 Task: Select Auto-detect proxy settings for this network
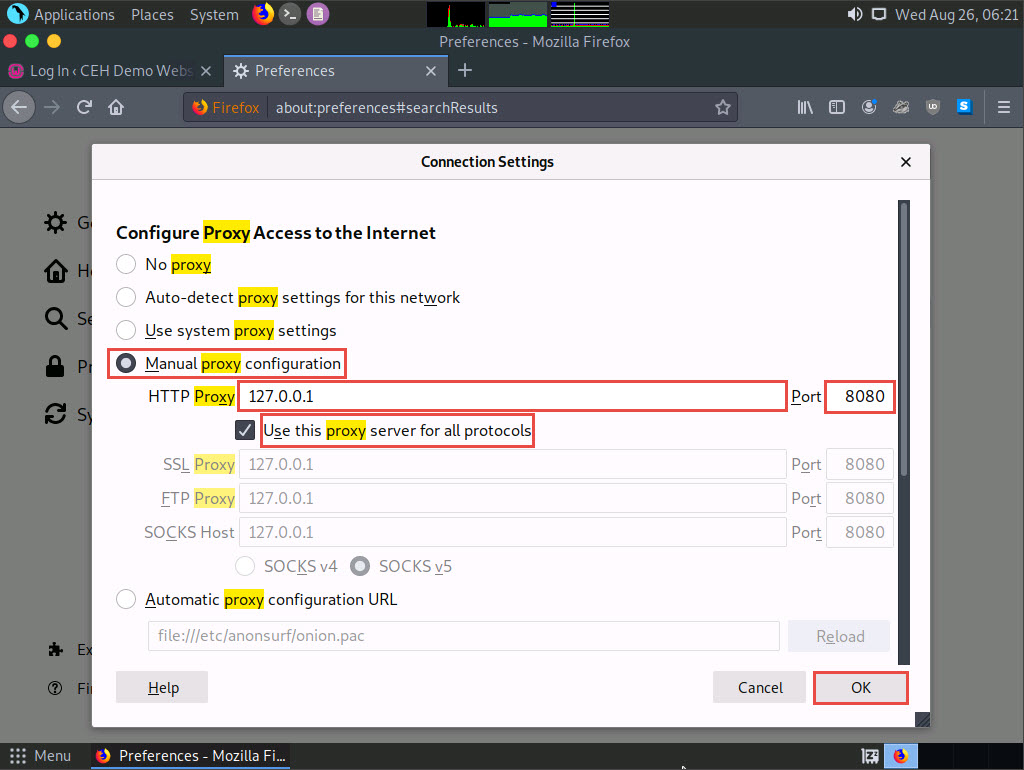coord(126,297)
